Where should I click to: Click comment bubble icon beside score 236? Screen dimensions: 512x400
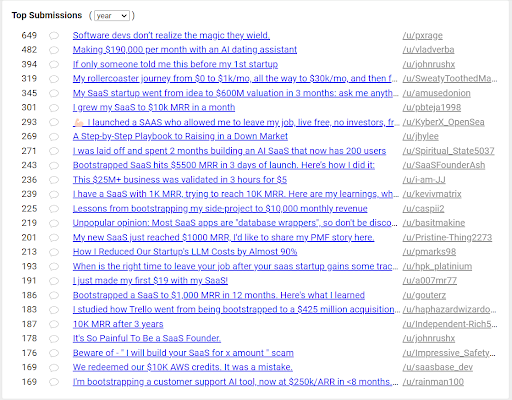click(x=54, y=180)
